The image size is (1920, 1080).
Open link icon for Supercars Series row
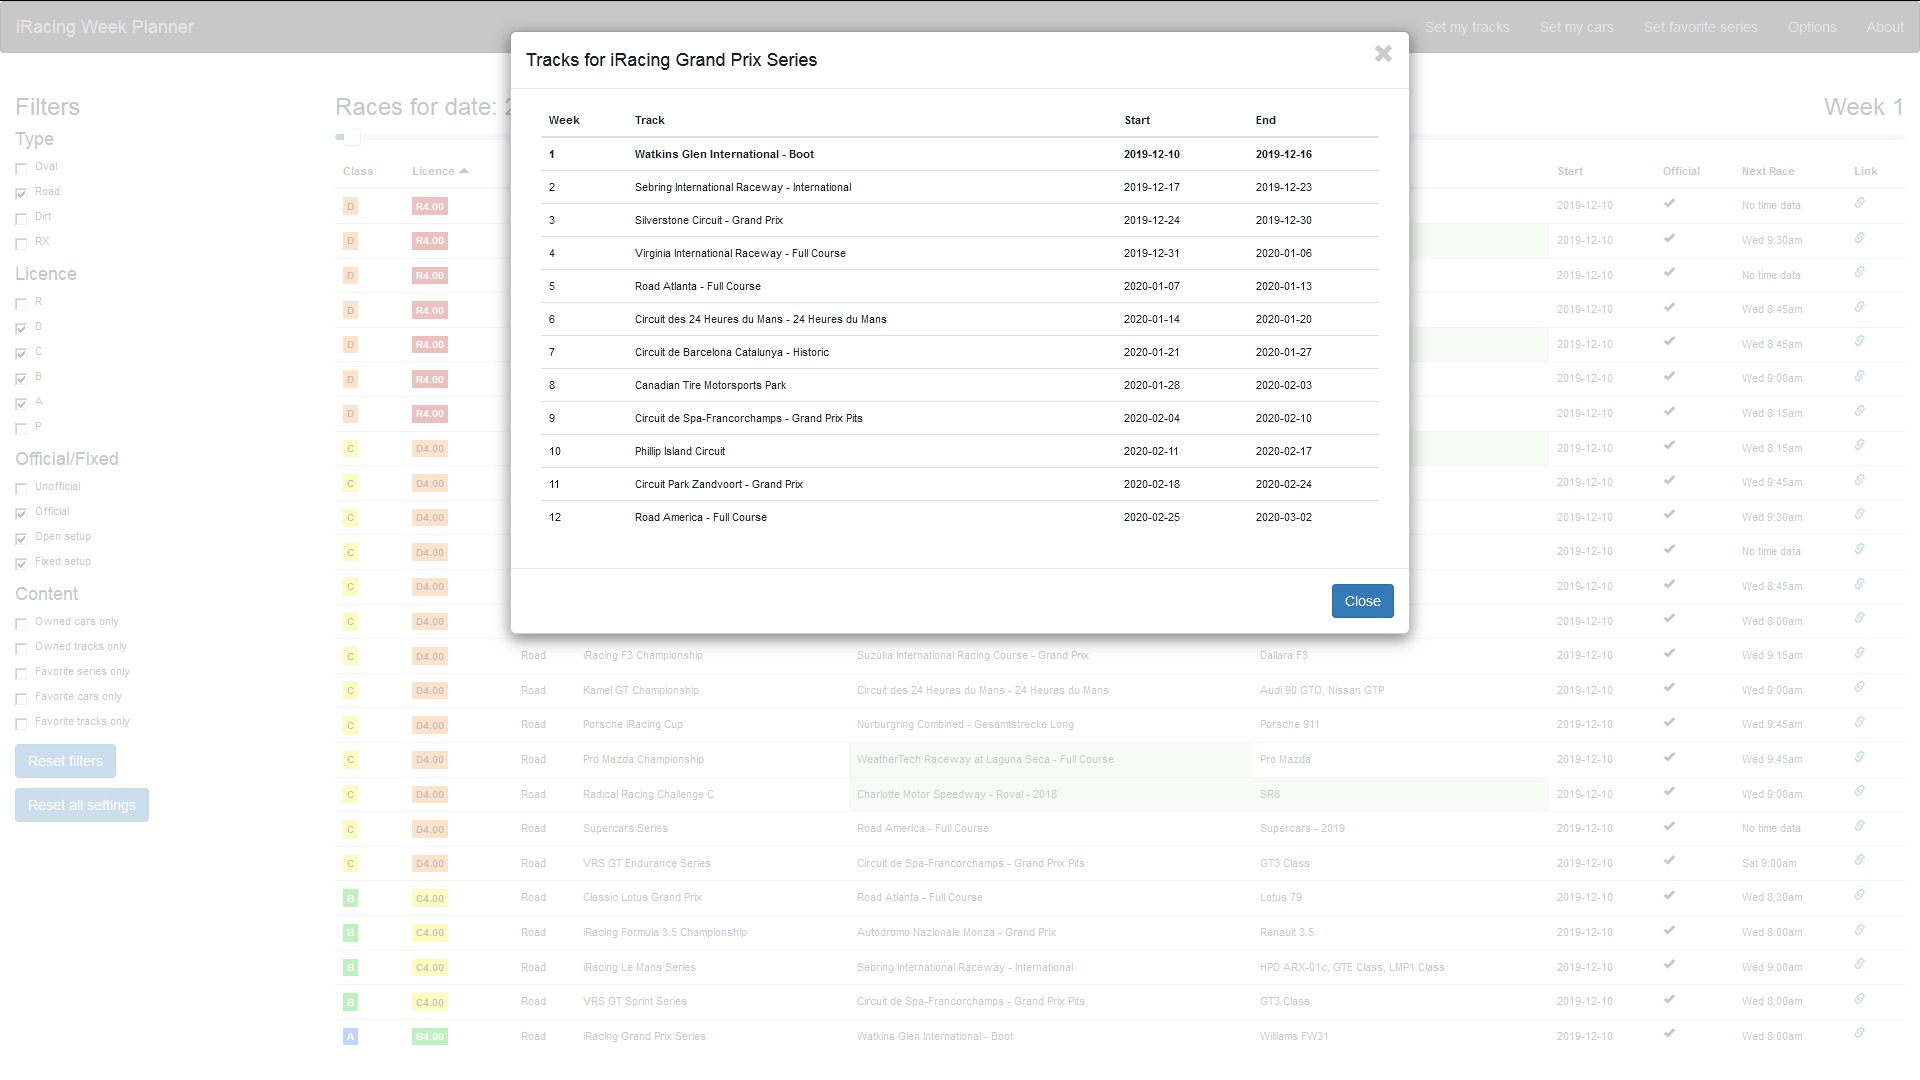[x=1859, y=826]
